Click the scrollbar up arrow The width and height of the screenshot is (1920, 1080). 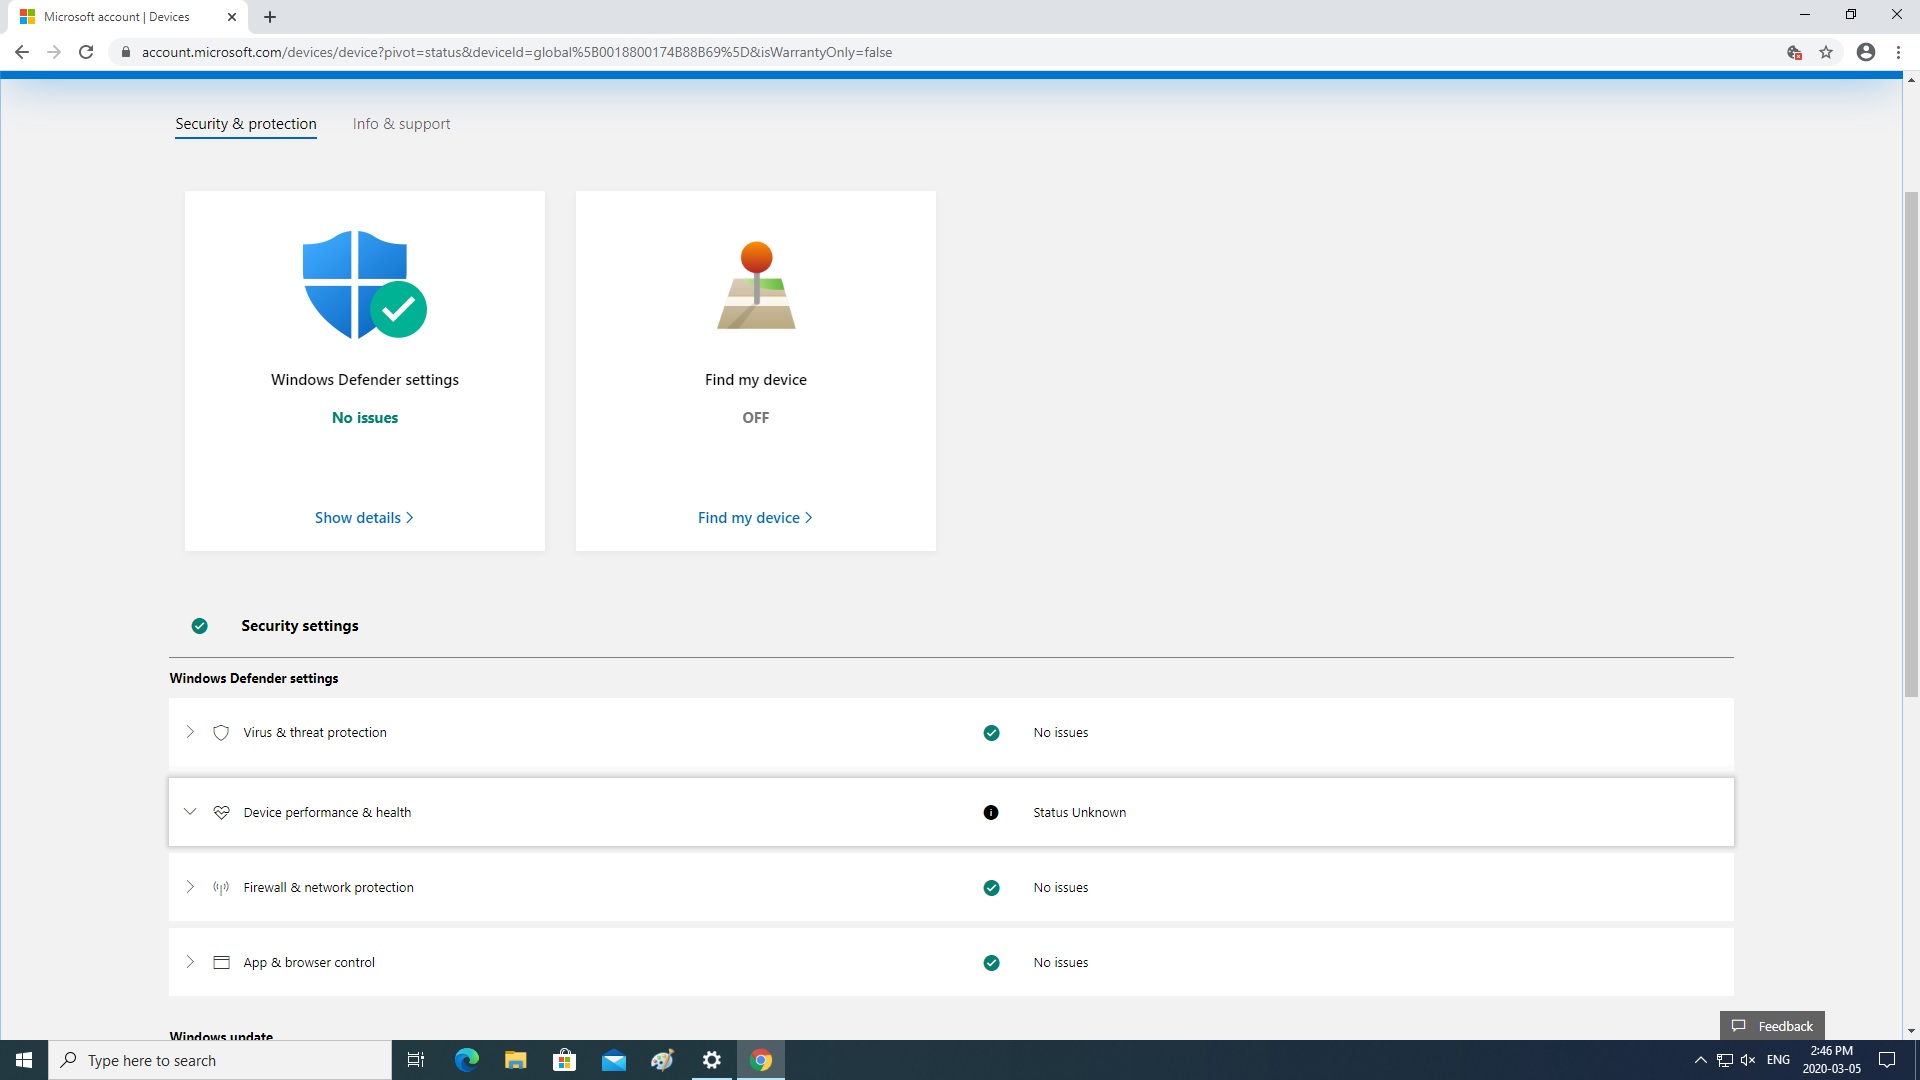[1911, 79]
